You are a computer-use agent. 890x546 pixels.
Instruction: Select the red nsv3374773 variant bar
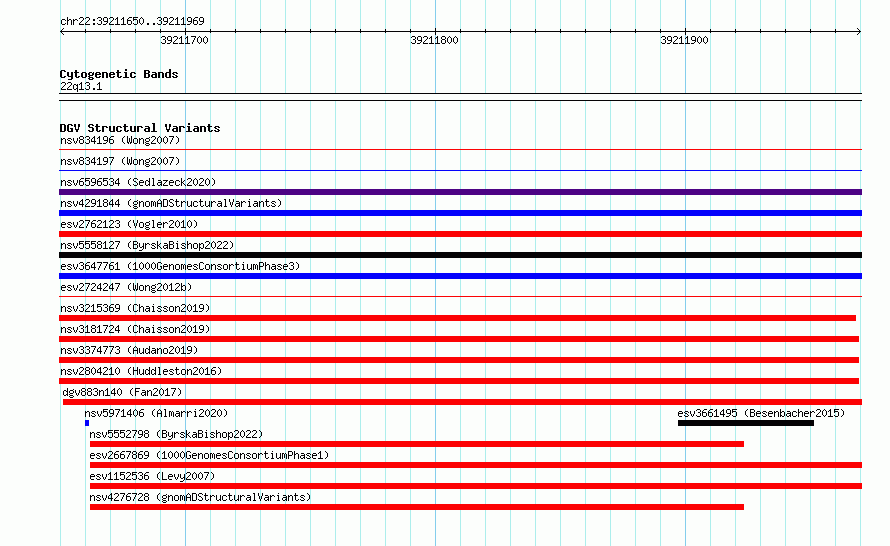[459, 360]
